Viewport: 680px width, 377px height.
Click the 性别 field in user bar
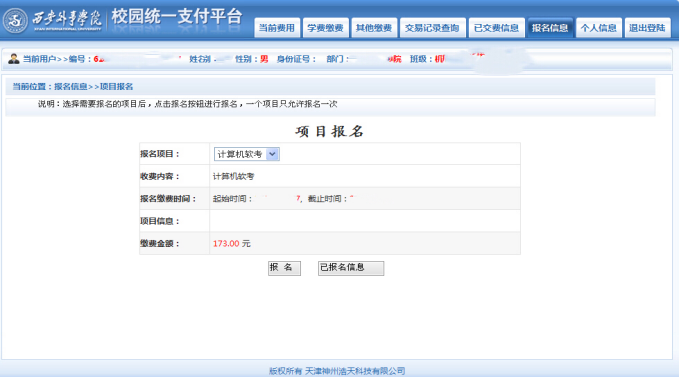[x=252, y=59]
